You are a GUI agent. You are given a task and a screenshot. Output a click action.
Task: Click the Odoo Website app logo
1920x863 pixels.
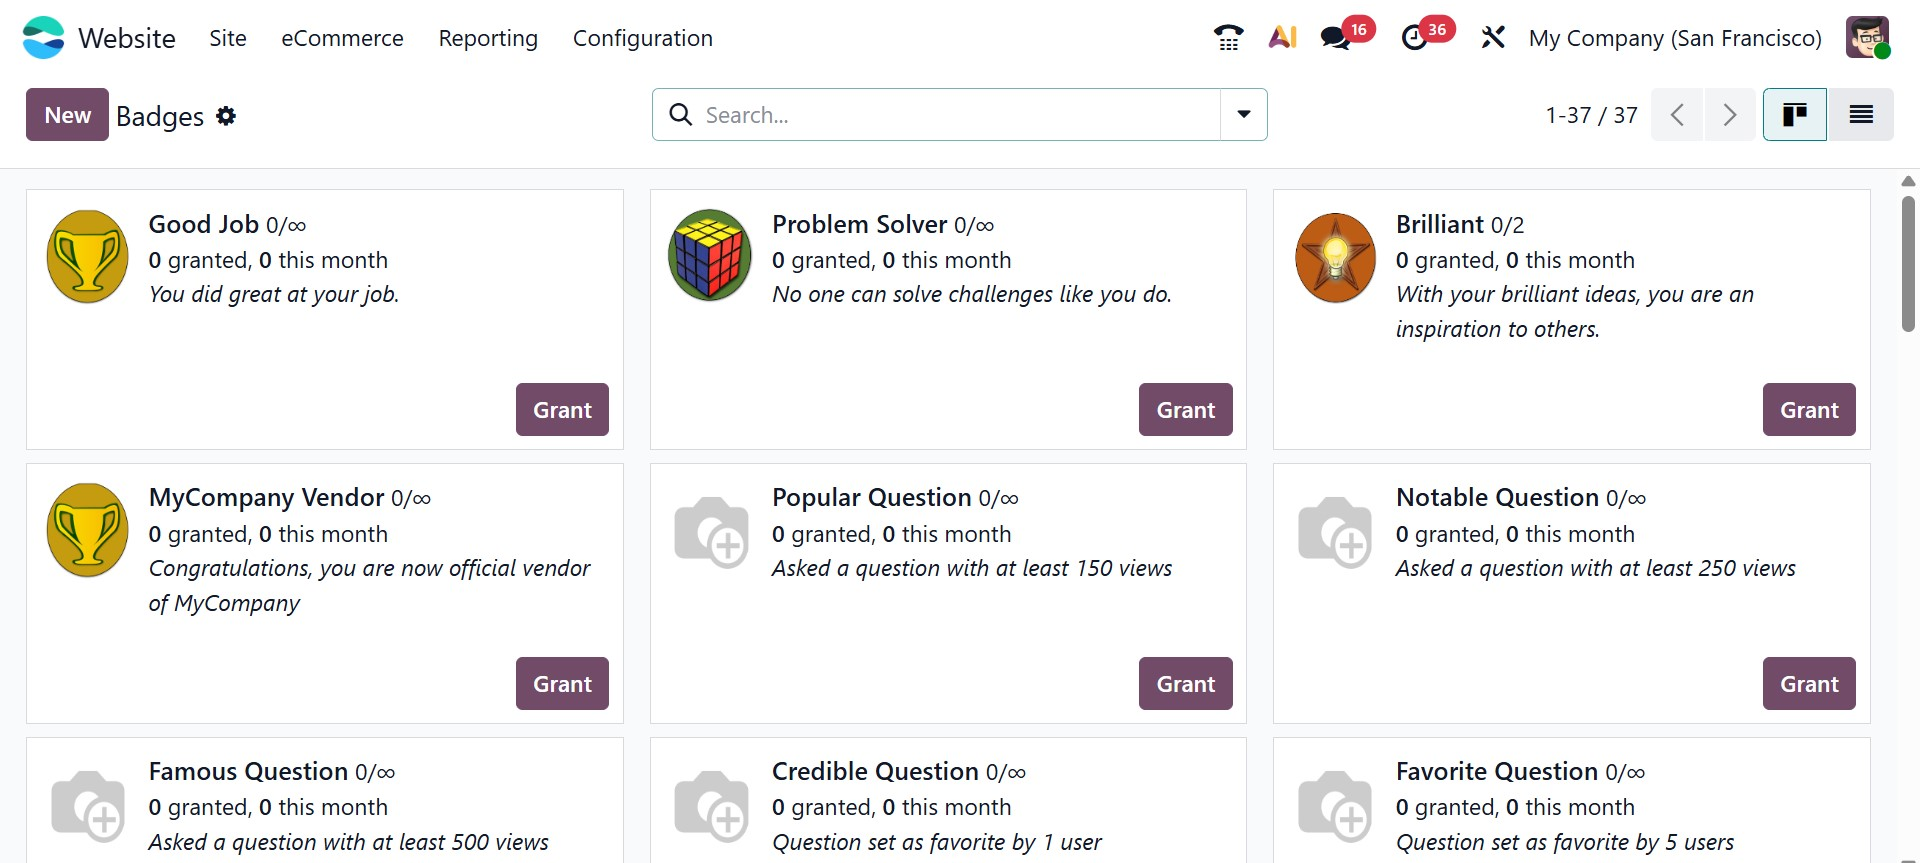pos(43,38)
